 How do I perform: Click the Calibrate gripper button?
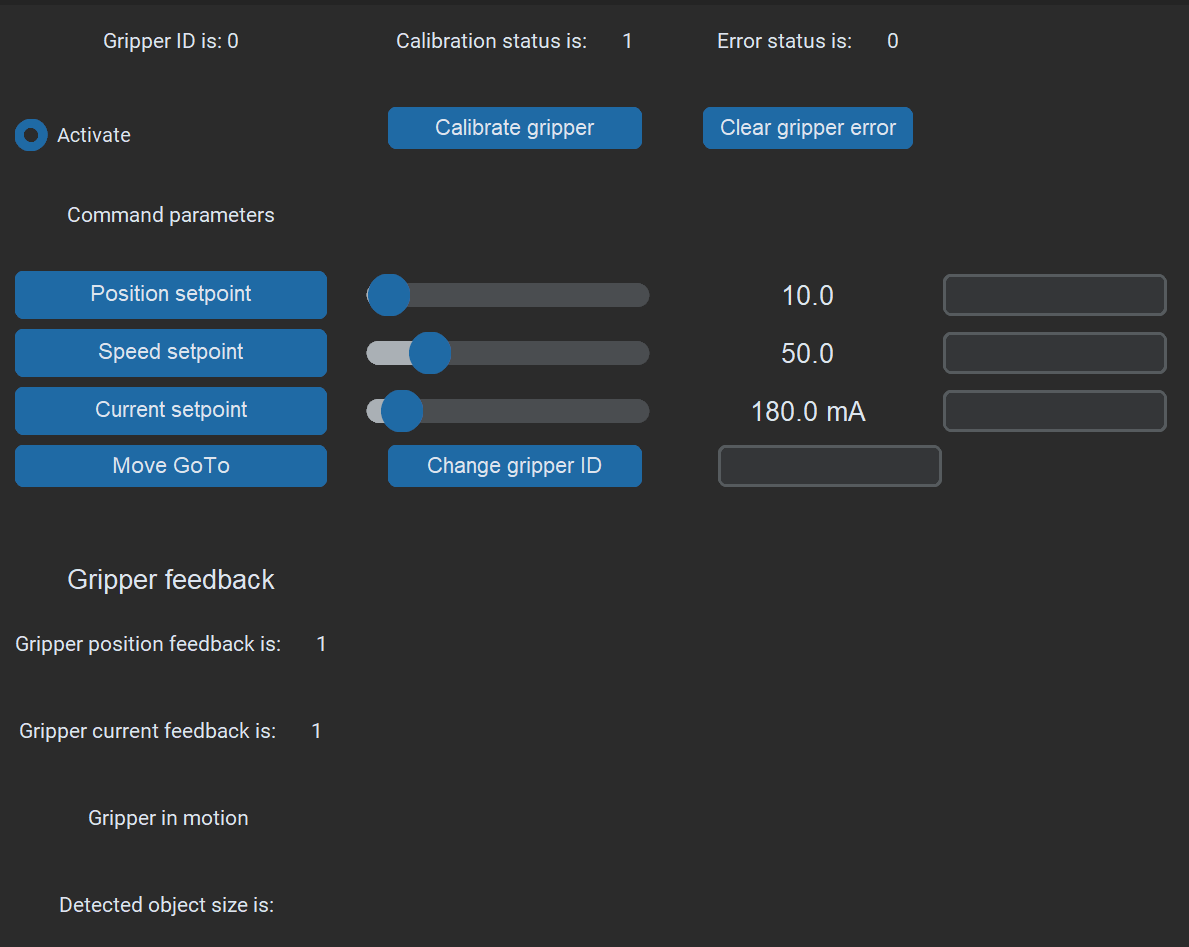515,128
